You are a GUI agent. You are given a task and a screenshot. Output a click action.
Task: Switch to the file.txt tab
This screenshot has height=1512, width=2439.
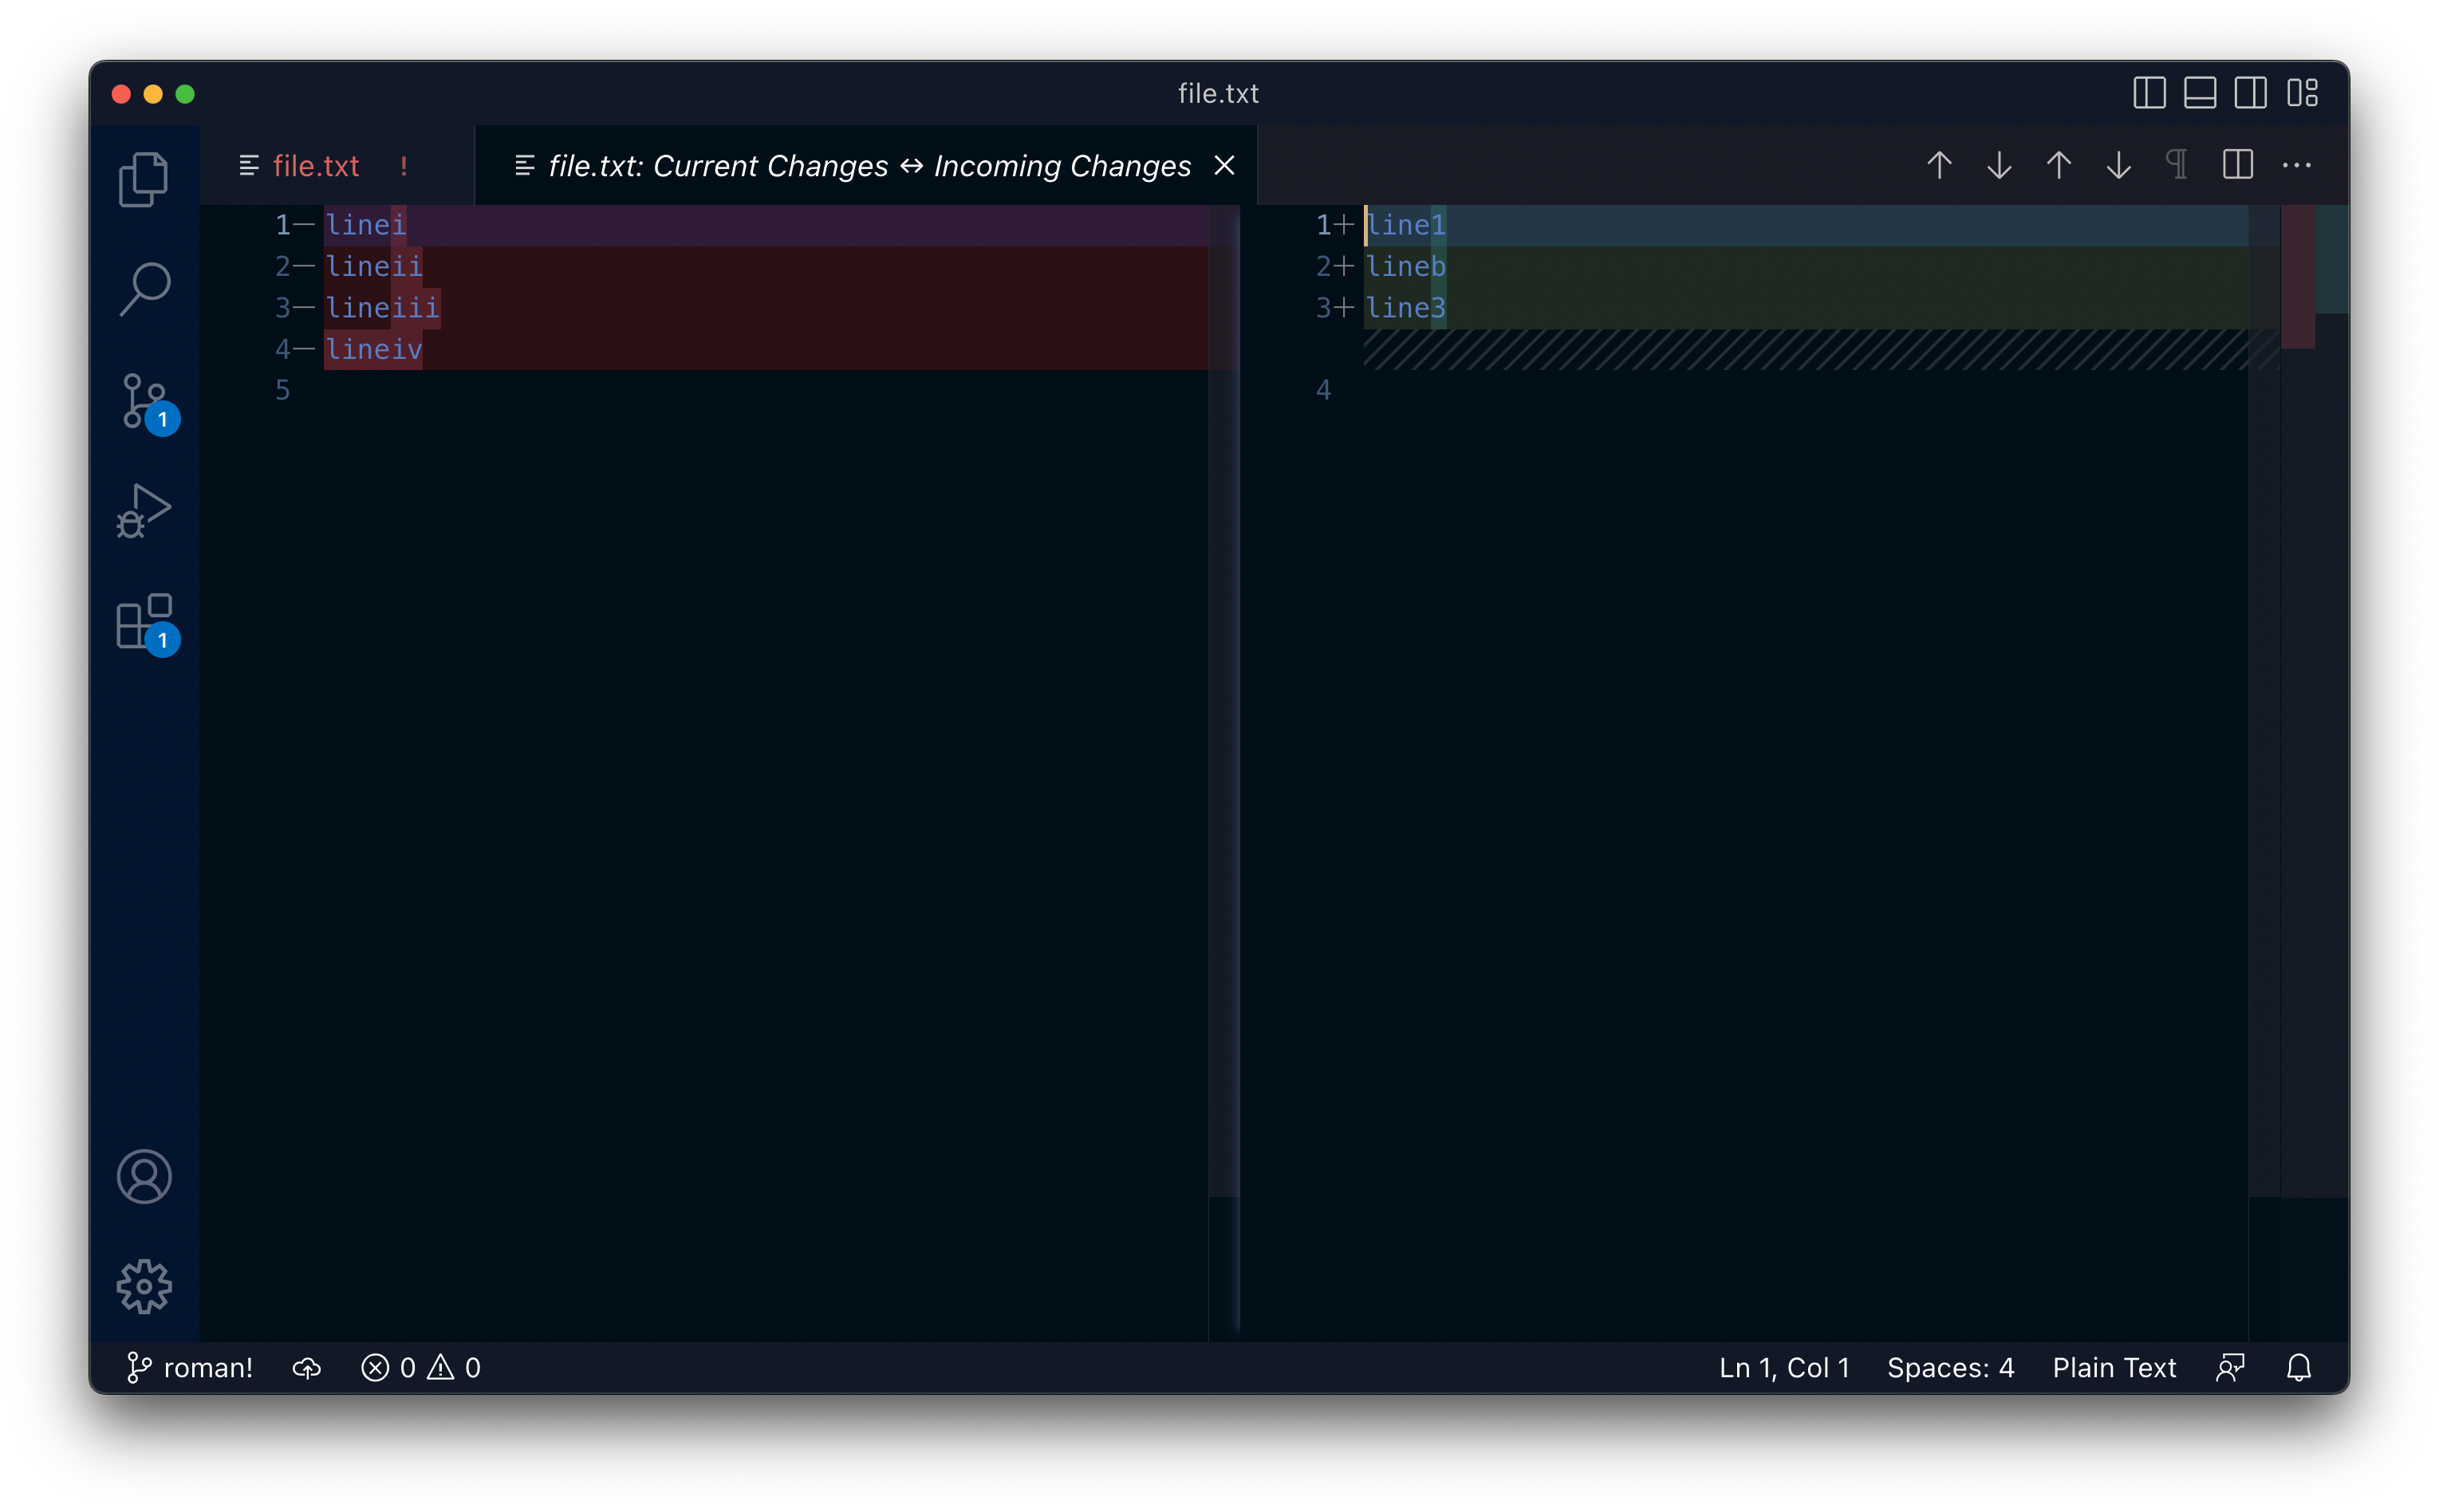pos(316,165)
